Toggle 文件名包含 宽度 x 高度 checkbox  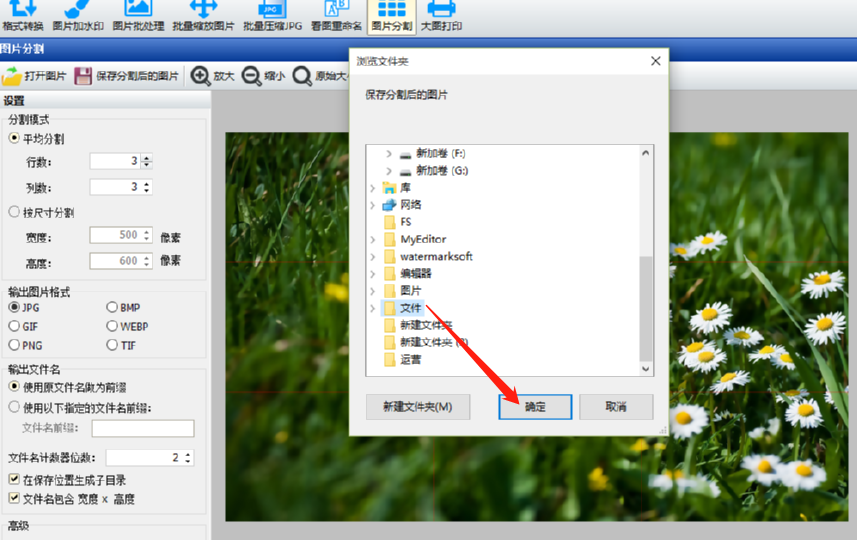click(14, 498)
